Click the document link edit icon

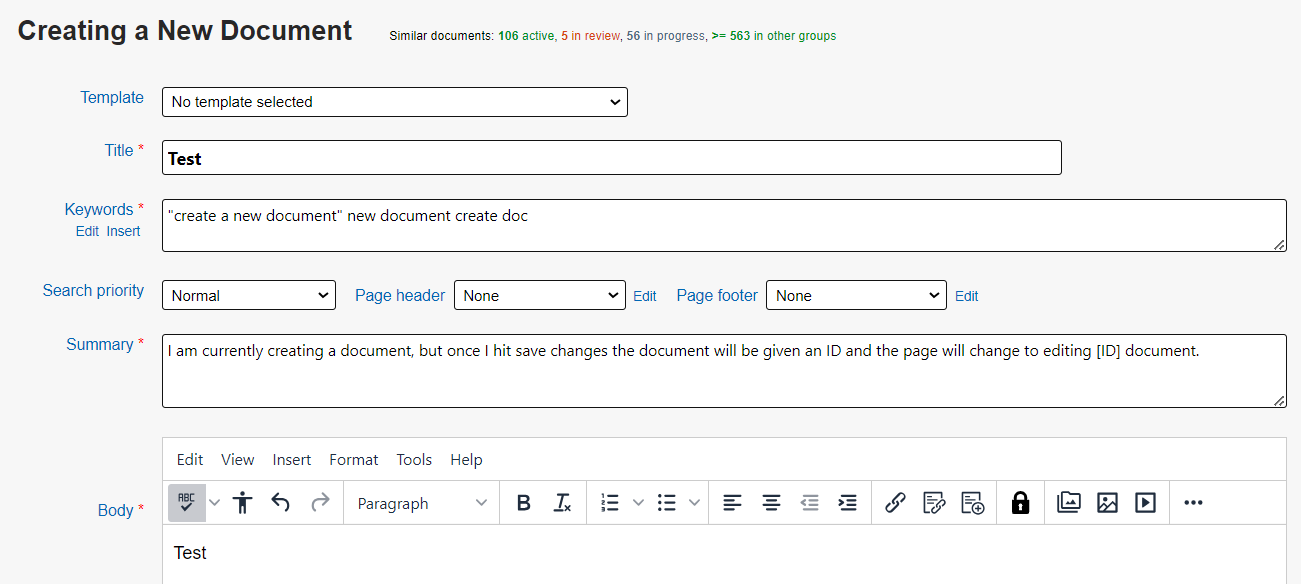(x=934, y=503)
